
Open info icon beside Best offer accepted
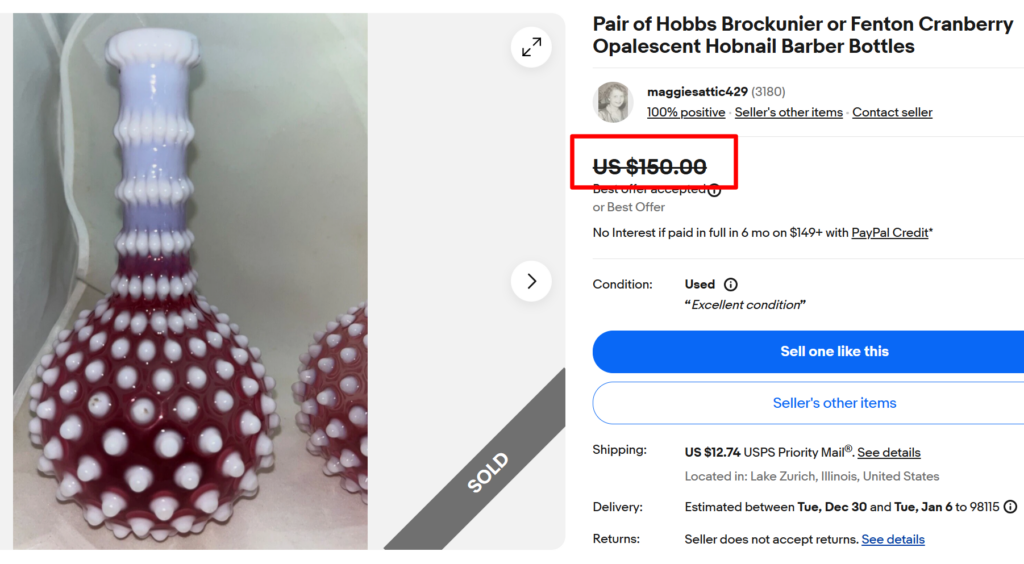tap(714, 190)
